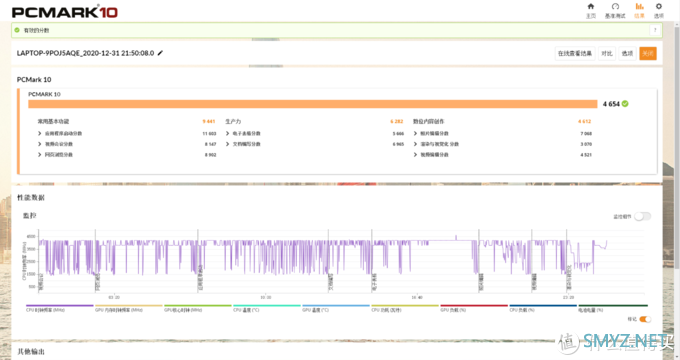The height and width of the screenshot is (360, 680).
Task: Select the green GPU 核心时钟 legend
Action: (x=198, y=308)
